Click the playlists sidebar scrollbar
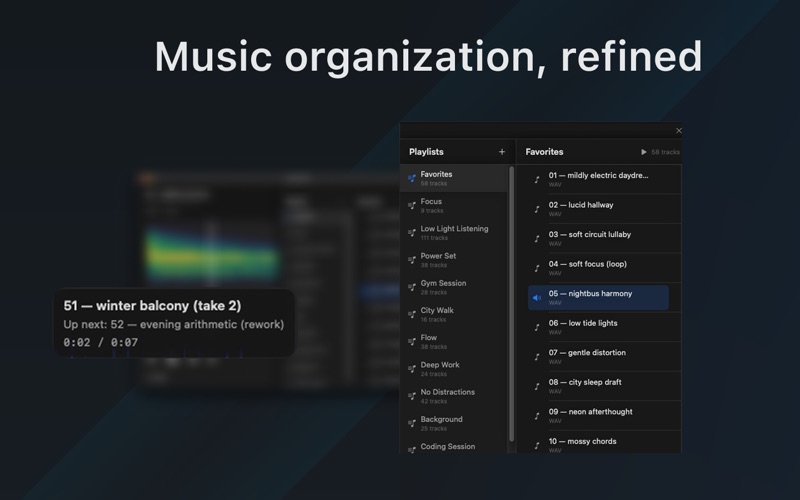Viewport: 800px width, 500px height. click(x=512, y=304)
